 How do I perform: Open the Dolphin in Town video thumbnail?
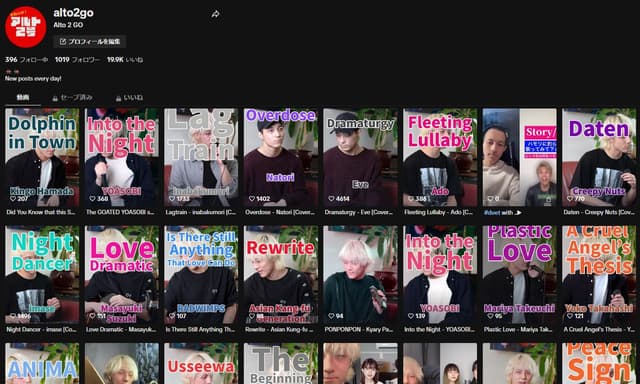coord(42,158)
